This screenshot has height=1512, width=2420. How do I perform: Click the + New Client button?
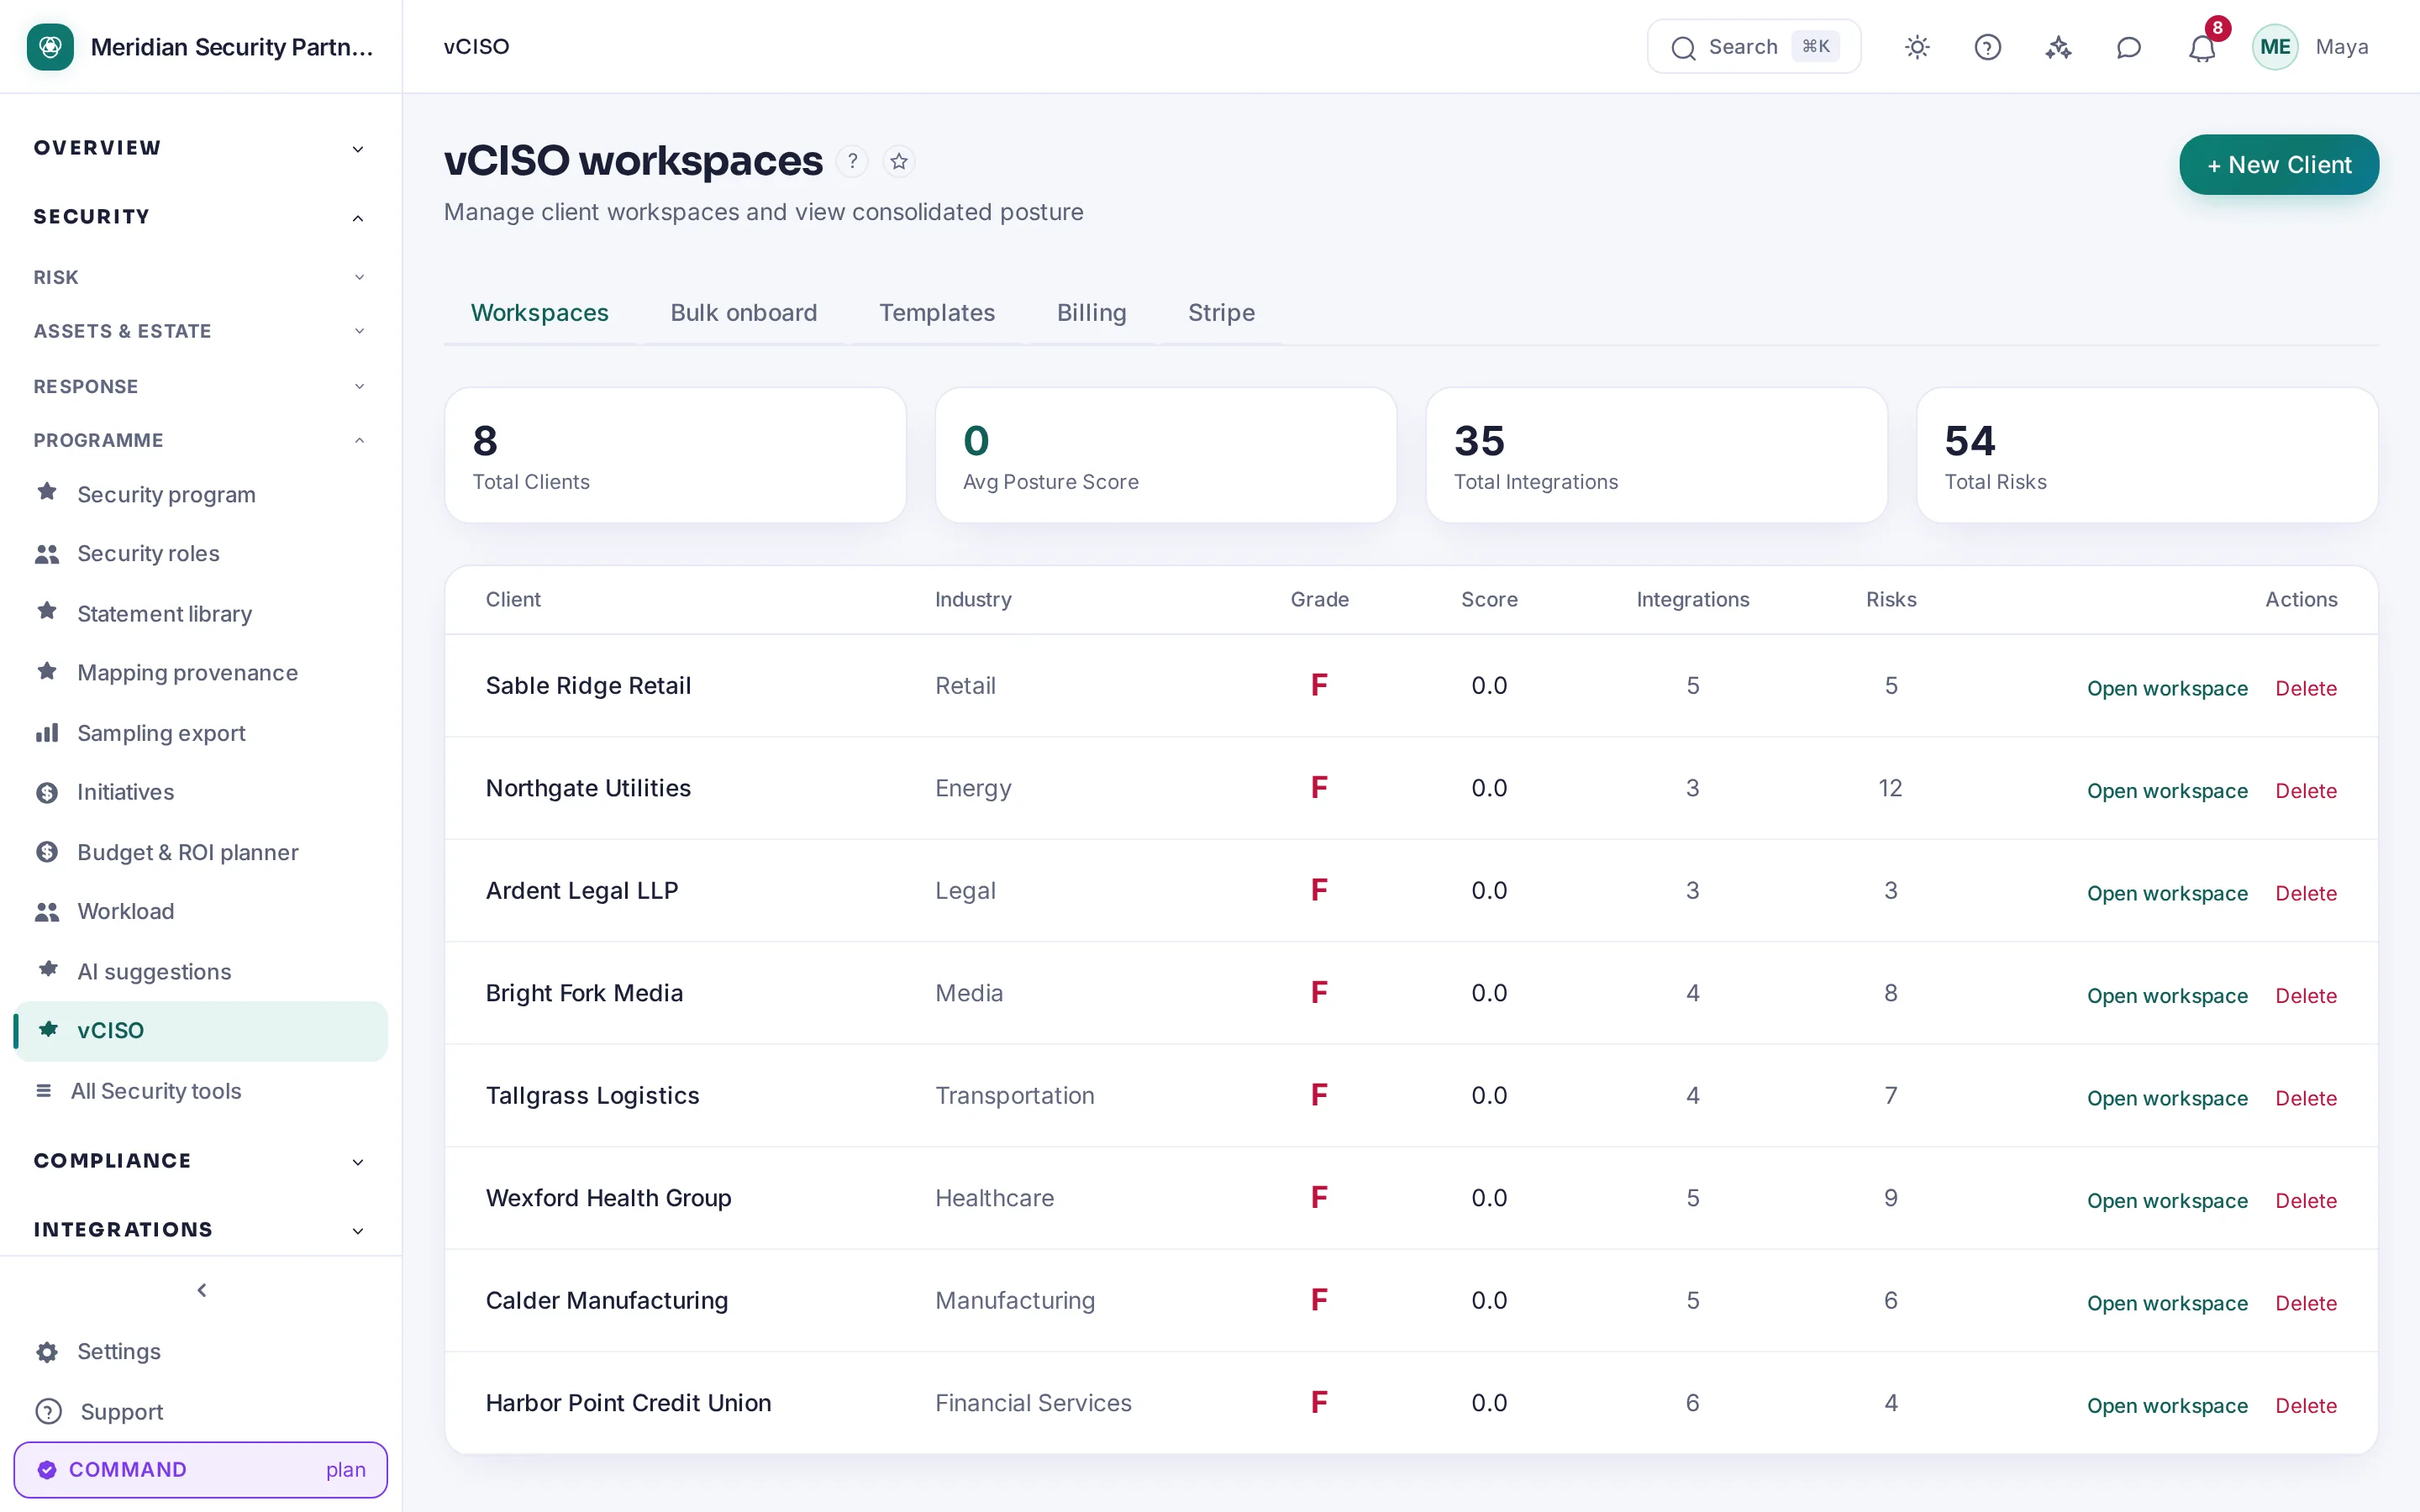click(2278, 165)
